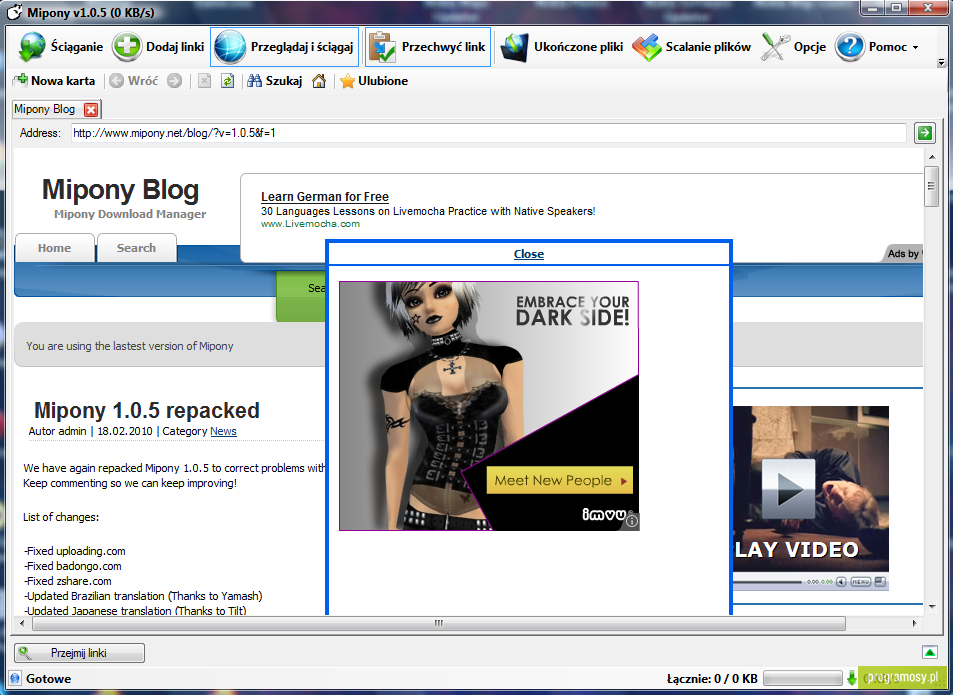This screenshot has height=695, width=953.
Task: Click the horizontal scrollbar thumb
Action: [439, 623]
